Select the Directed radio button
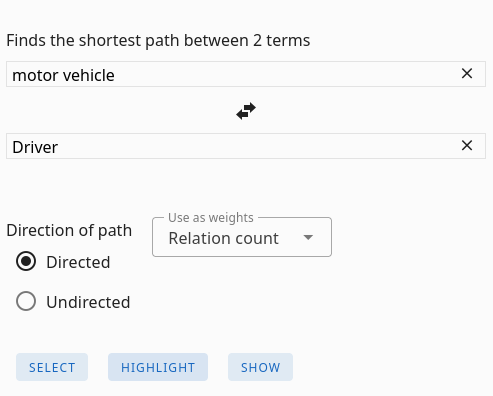The image size is (493, 396). [x=26, y=261]
